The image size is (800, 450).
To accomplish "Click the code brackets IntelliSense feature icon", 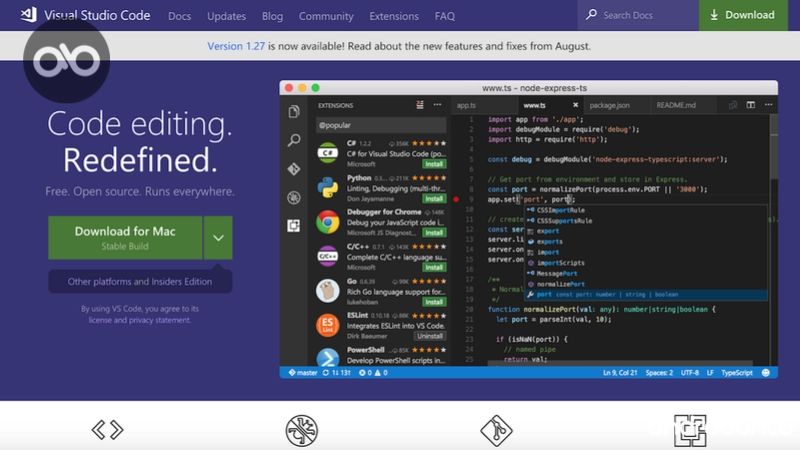I will (107, 430).
